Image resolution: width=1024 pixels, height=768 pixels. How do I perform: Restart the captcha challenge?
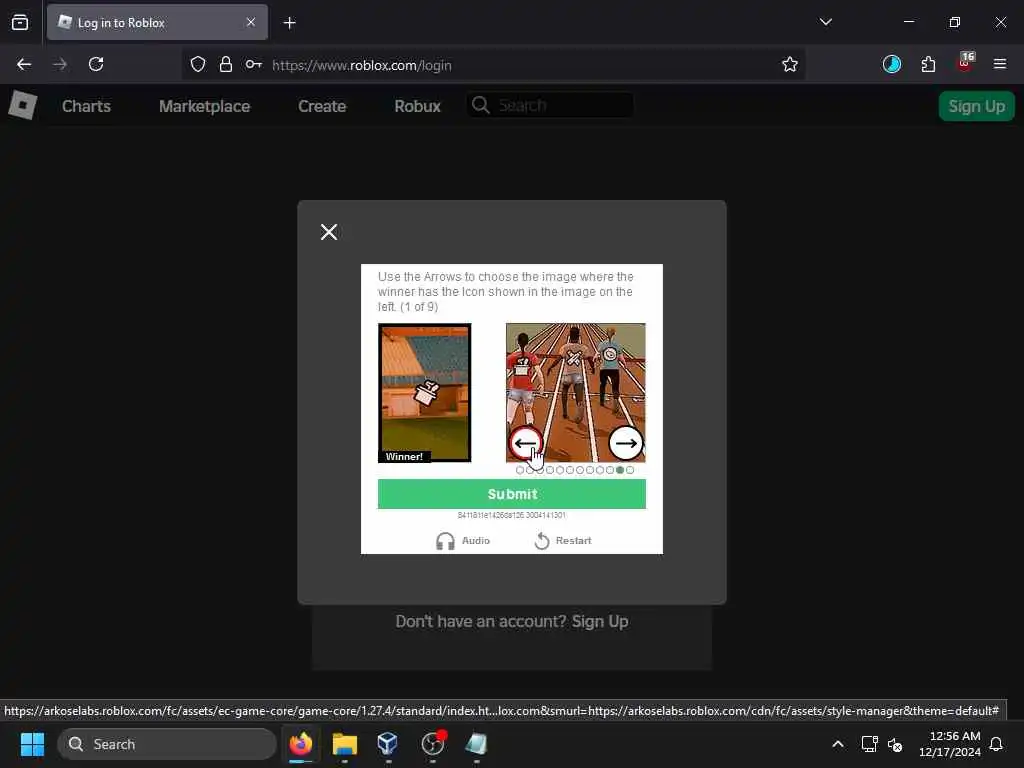click(x=563, y=541)
